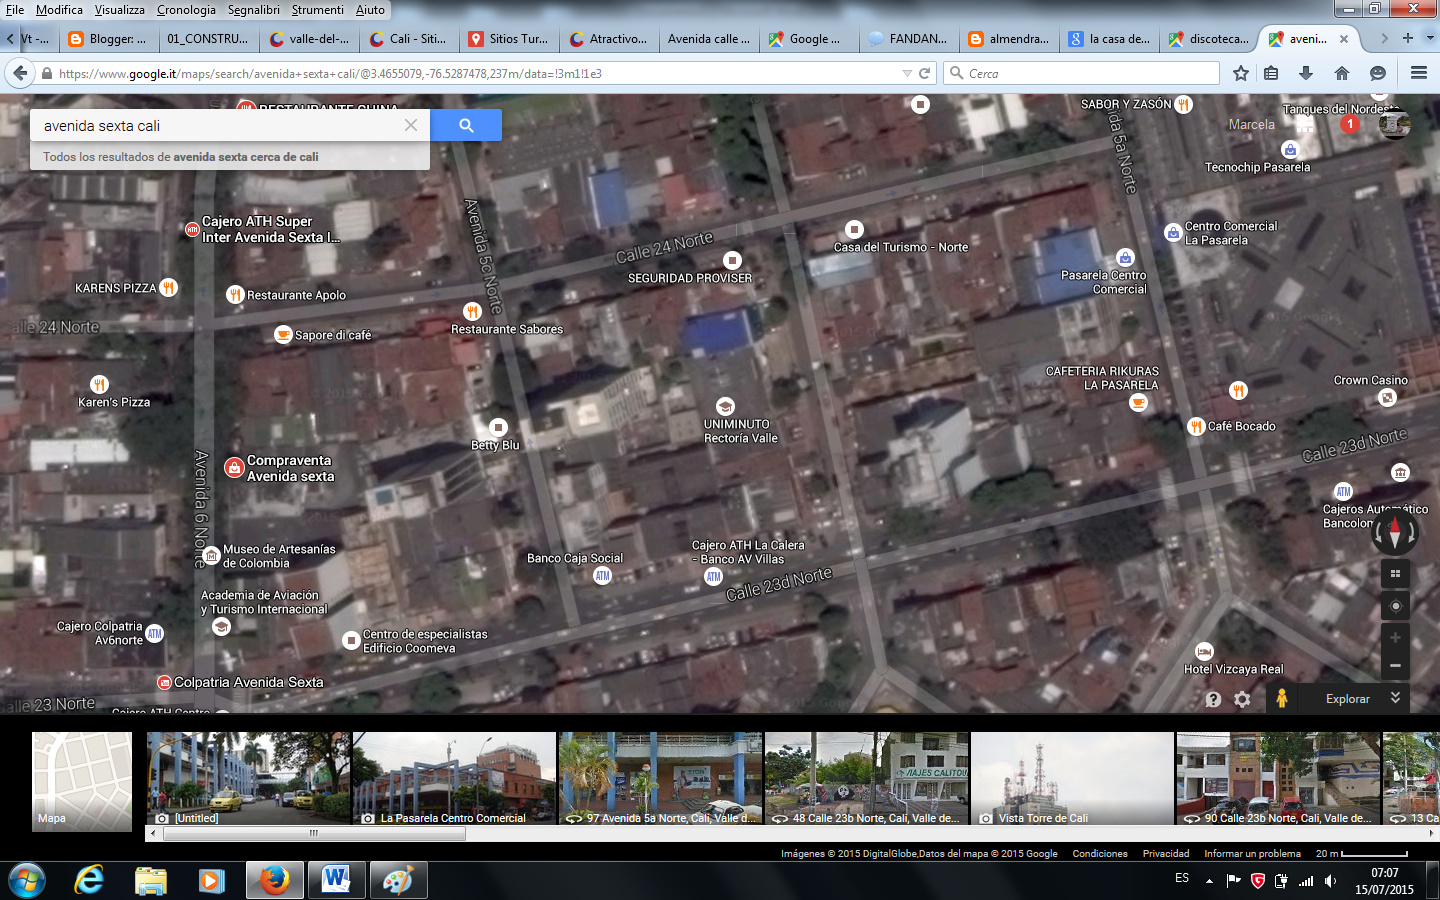Open the bookmarks list icon

pyautogui.click(x=1271, y=73)
